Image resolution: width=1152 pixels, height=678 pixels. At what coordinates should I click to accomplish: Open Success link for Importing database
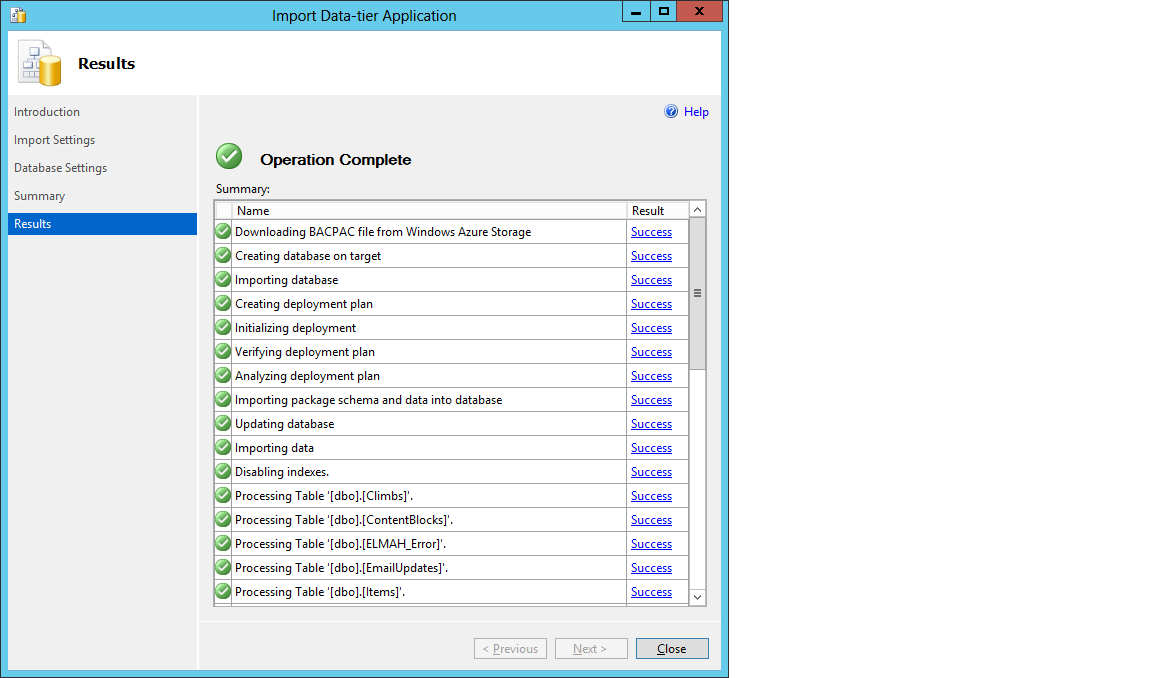[x=651, y=280]
